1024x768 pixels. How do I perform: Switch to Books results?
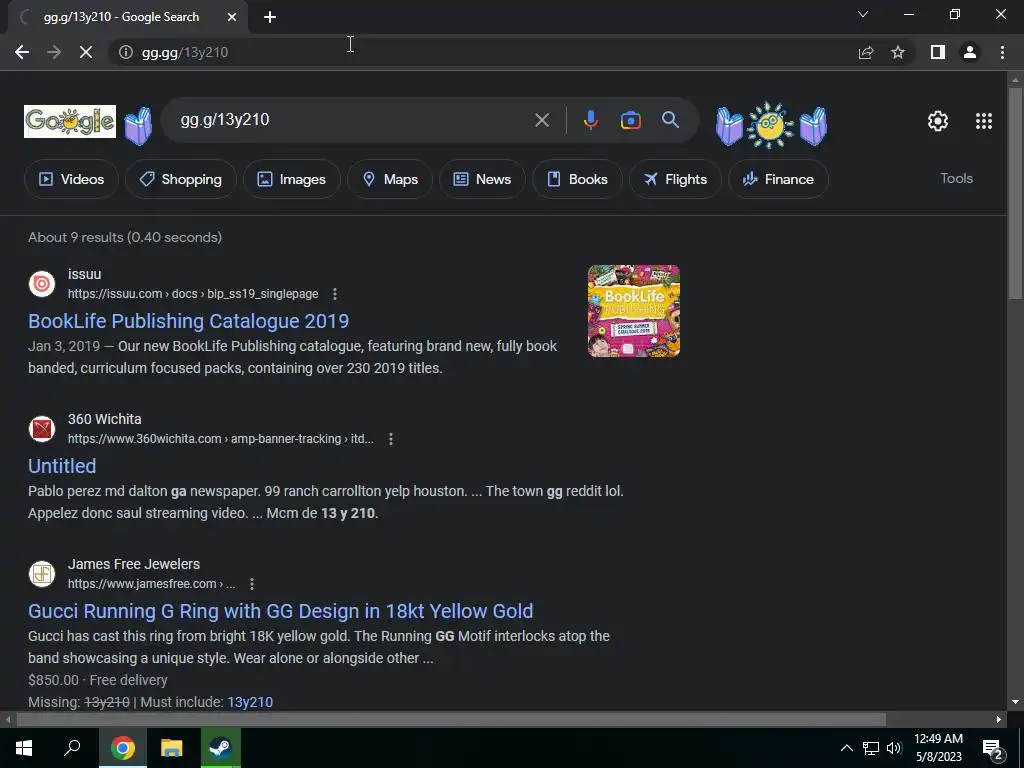(577, 179)
